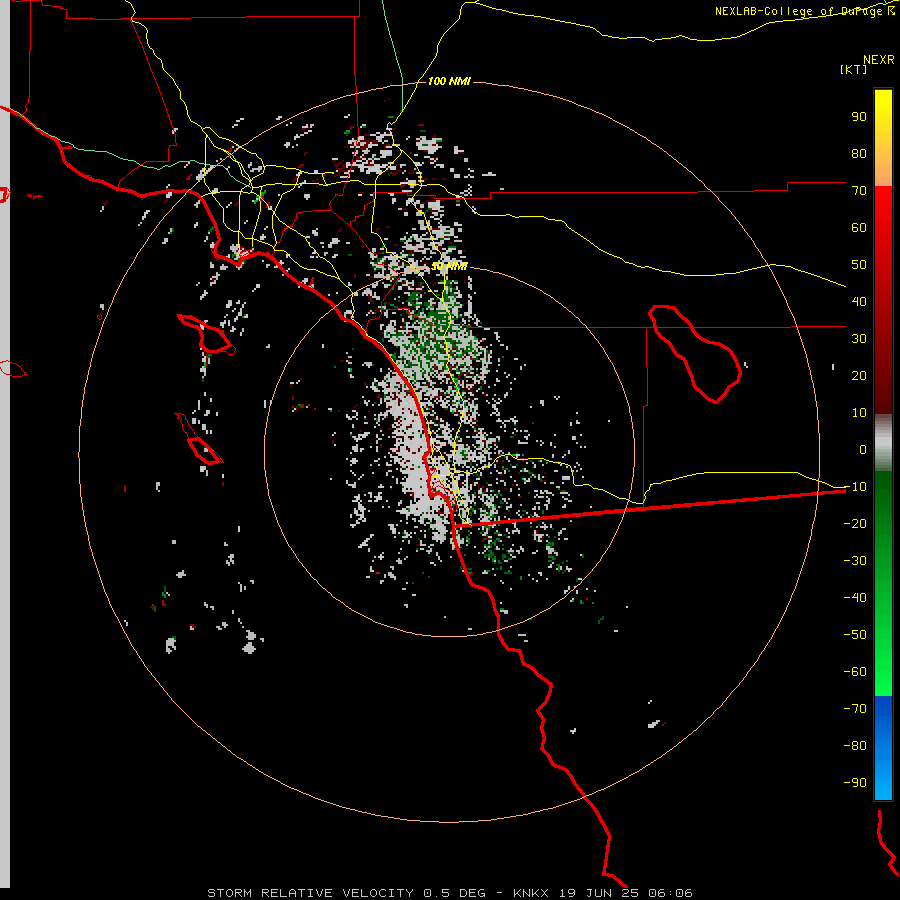Viewport: 900px width, 900px height.
Task: Select the -20 tick label on the velocity scale
Action: point(855,523)
